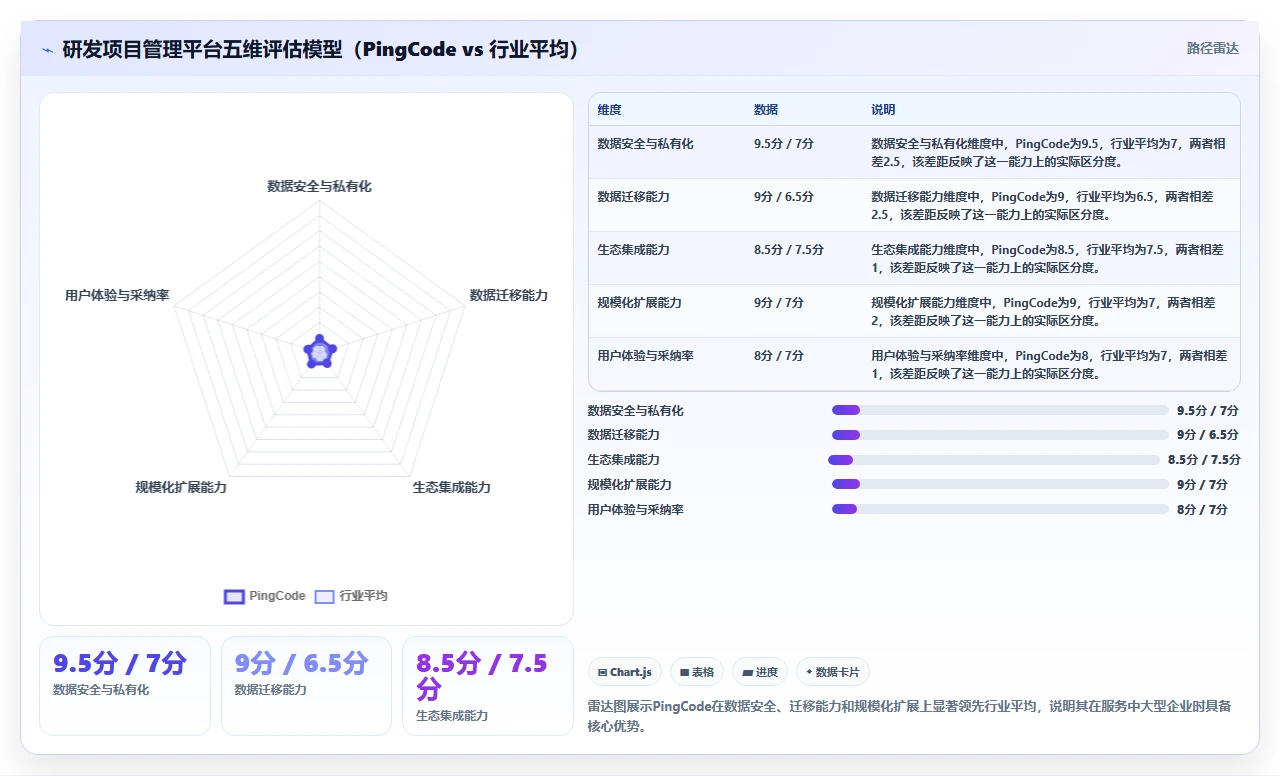1280x776 pixels.
Task: Click the radar axis label 用户体验与采纳率
Action: [117, 296]
